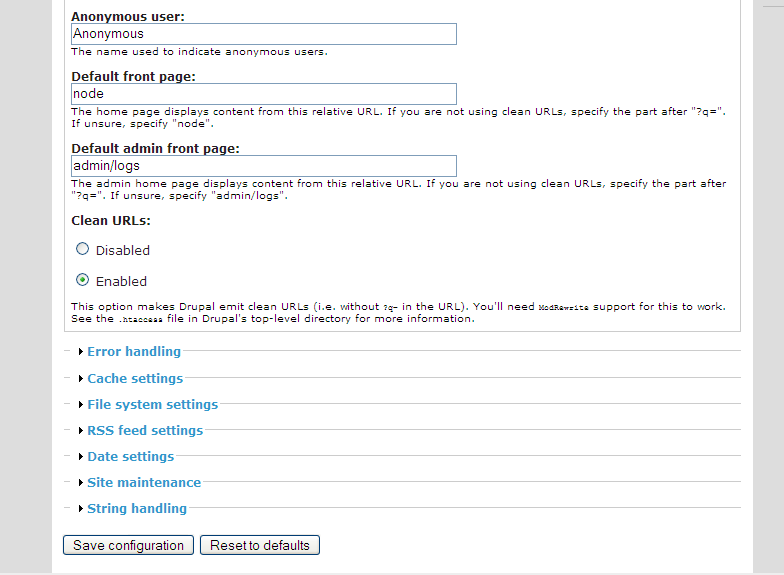
Task: Select the Enabled clean URLs radio button
Action: click(x=83, y=281)
